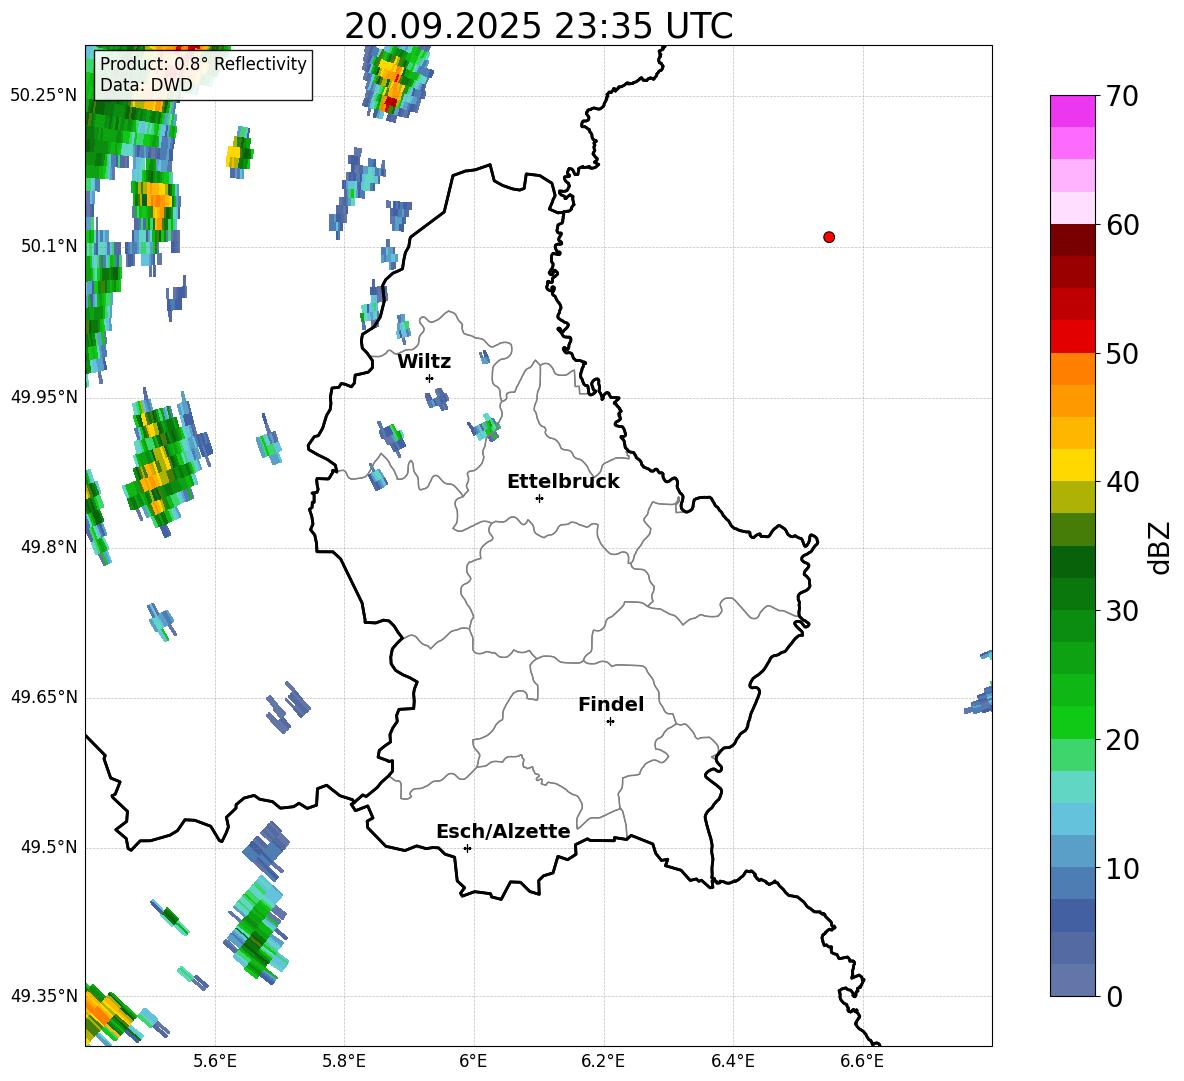This screenshot has height=1081, width=1184.
Task: Click the red radar site marker
Action: coord(829,237)
